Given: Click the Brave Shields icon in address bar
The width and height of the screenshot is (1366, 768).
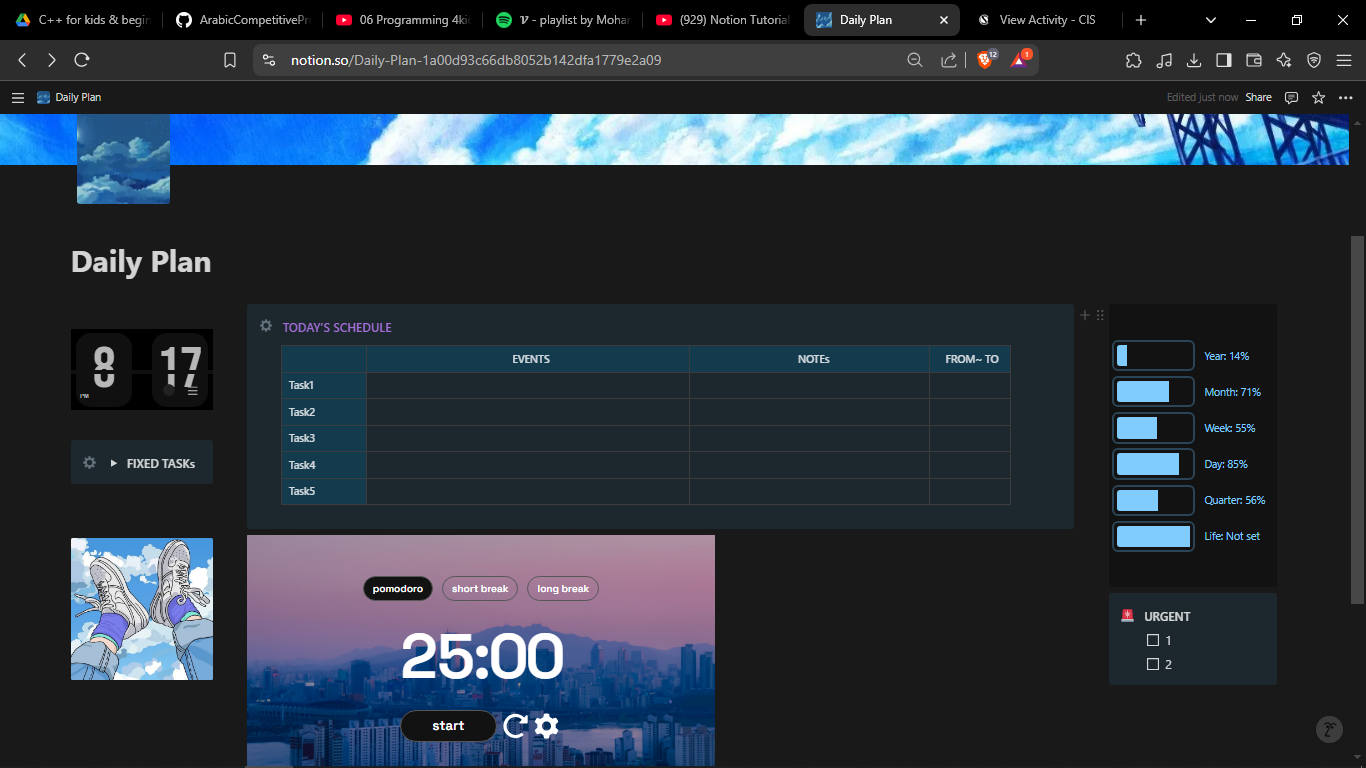Looking at the screenshot, I should coord(985,60).
